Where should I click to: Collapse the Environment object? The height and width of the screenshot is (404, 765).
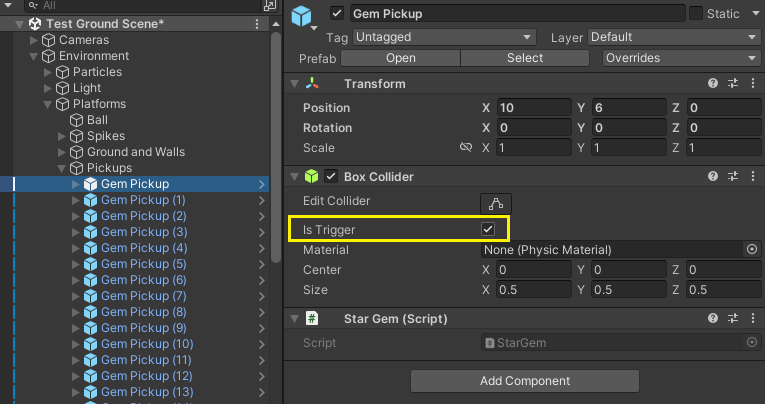pos(34,56)
